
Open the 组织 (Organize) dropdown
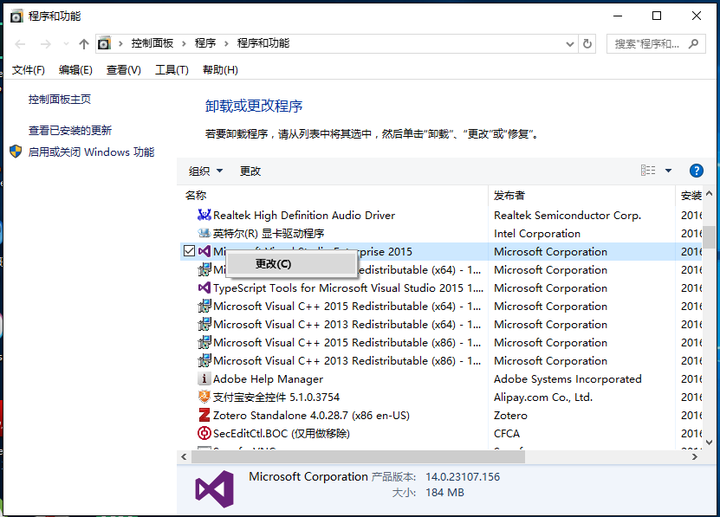point(206,171)
